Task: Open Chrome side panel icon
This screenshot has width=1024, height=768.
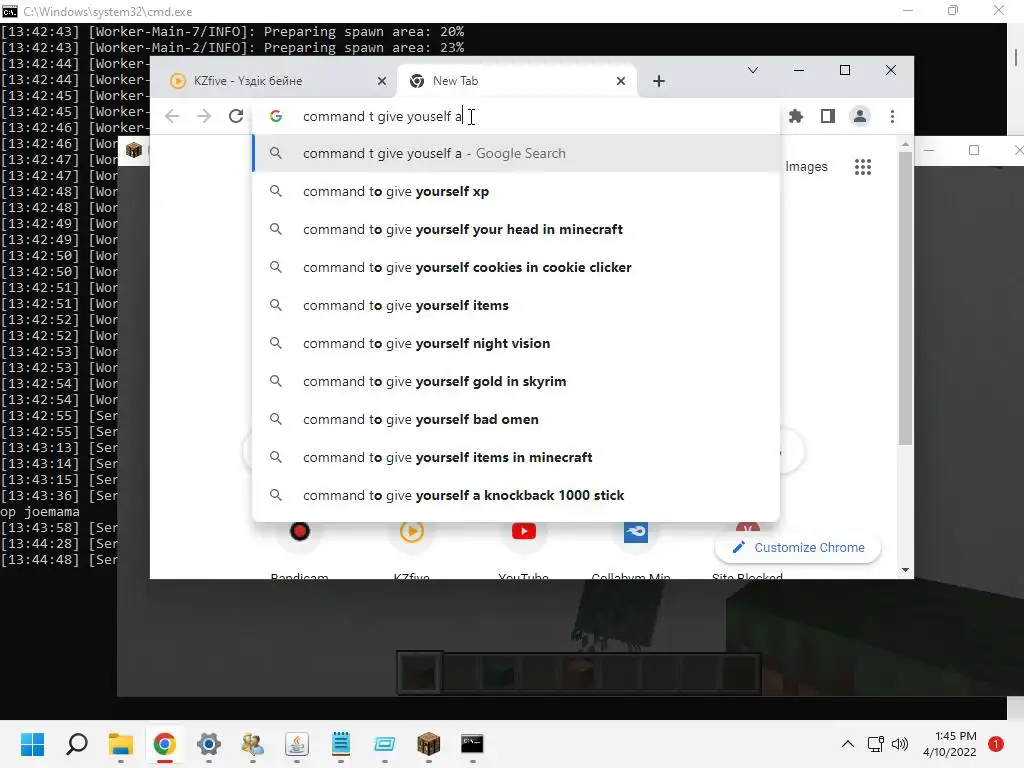Action: (x=827, y=116)
